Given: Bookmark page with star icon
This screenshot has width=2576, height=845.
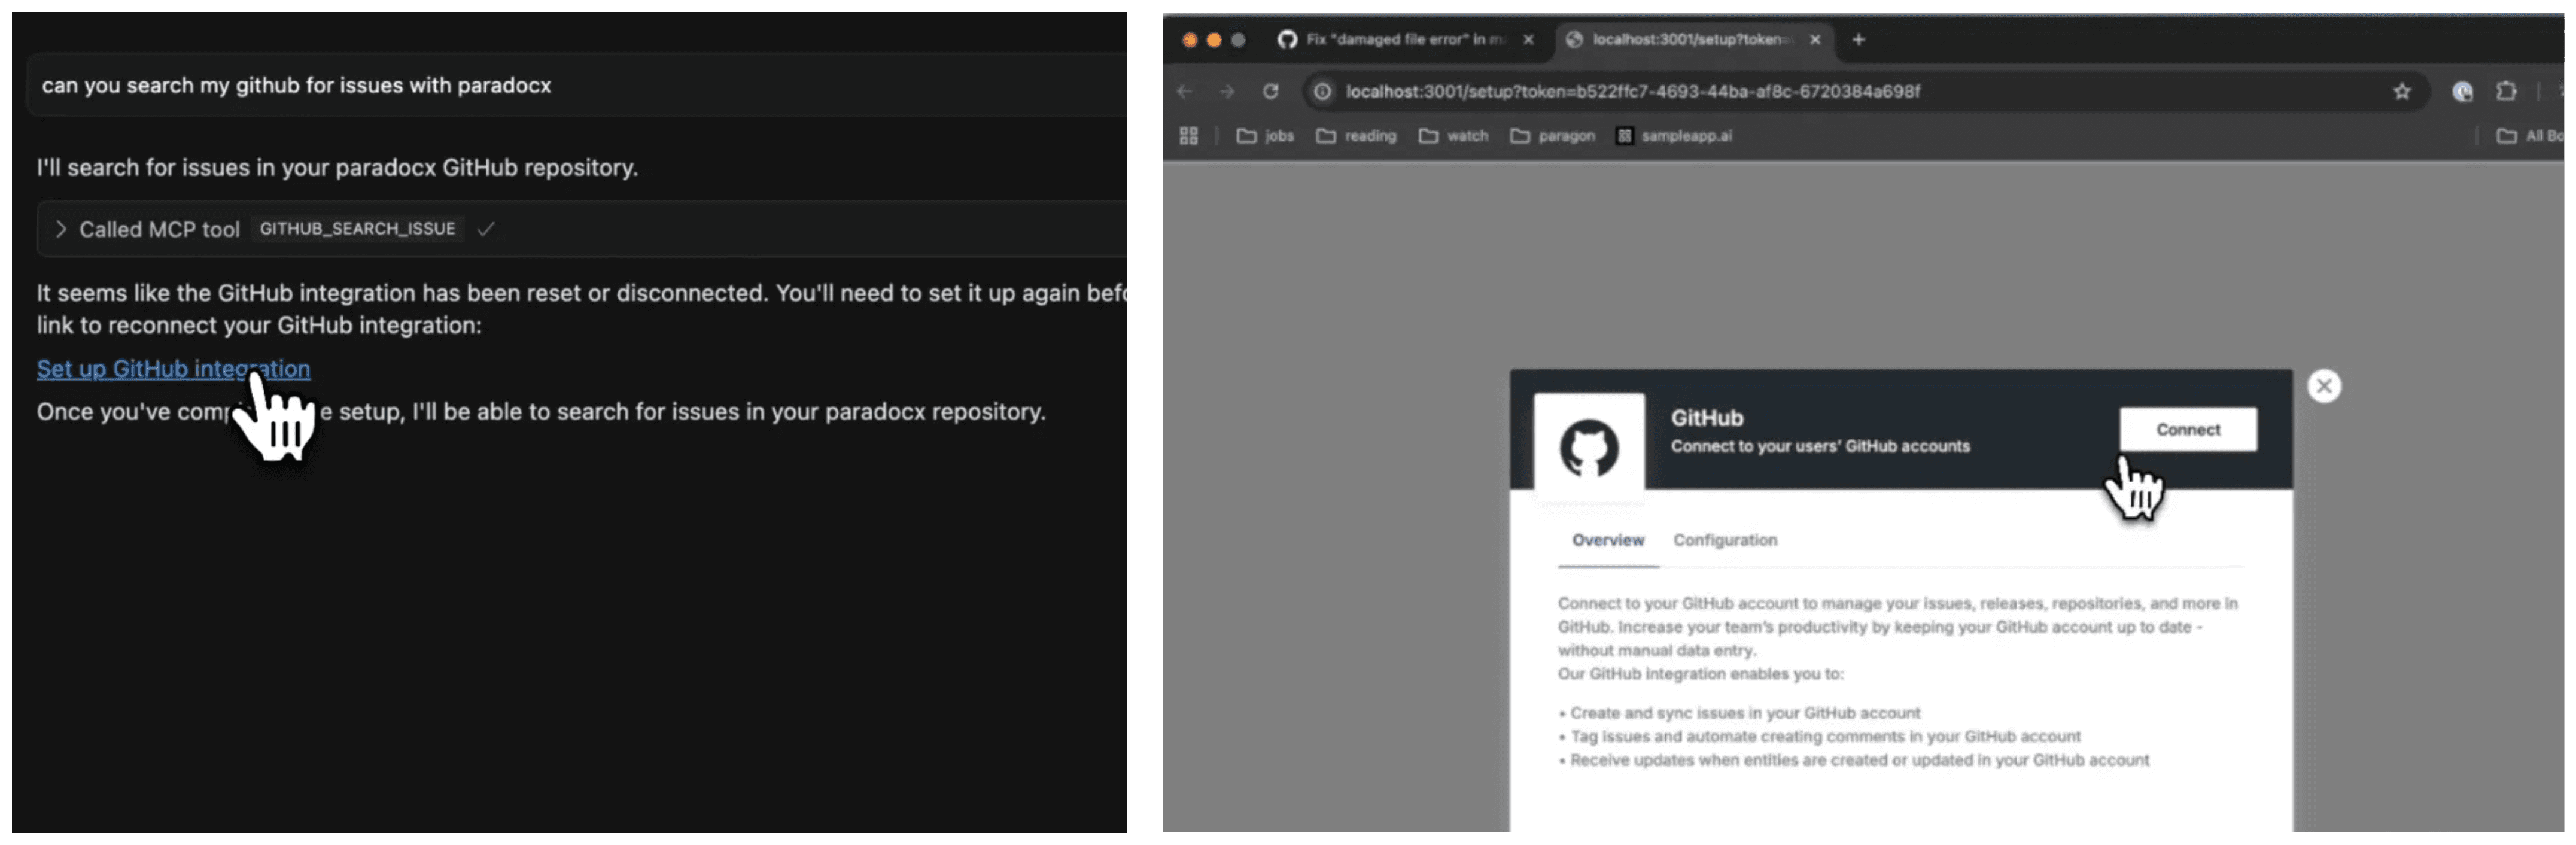Looking at the screenshot, I should (x=2402, y=91).
